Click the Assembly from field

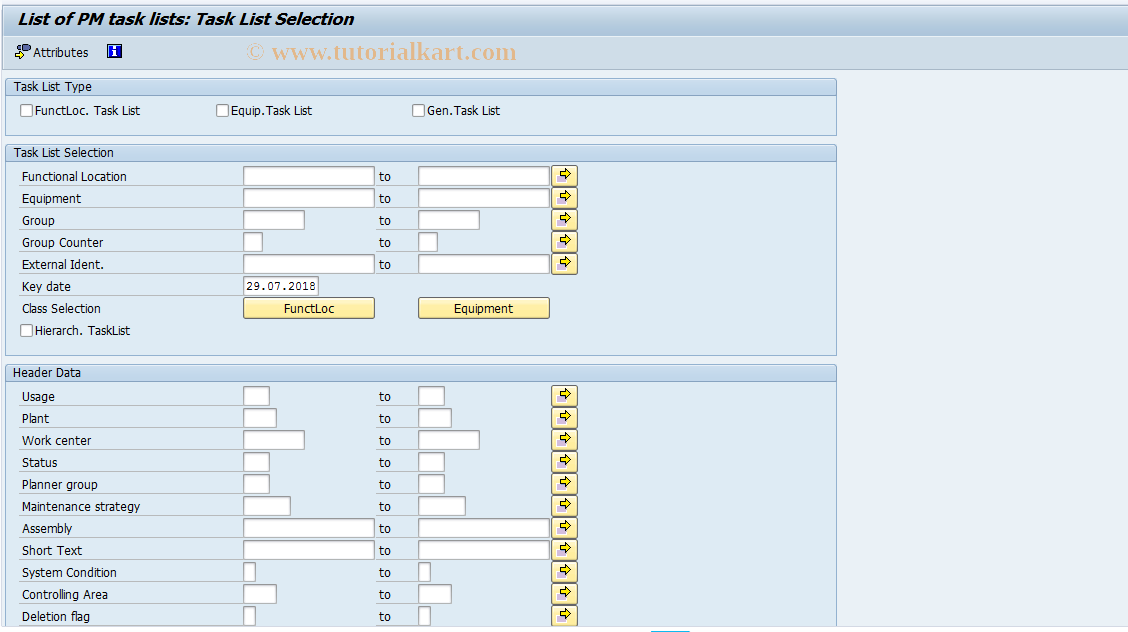309,528
